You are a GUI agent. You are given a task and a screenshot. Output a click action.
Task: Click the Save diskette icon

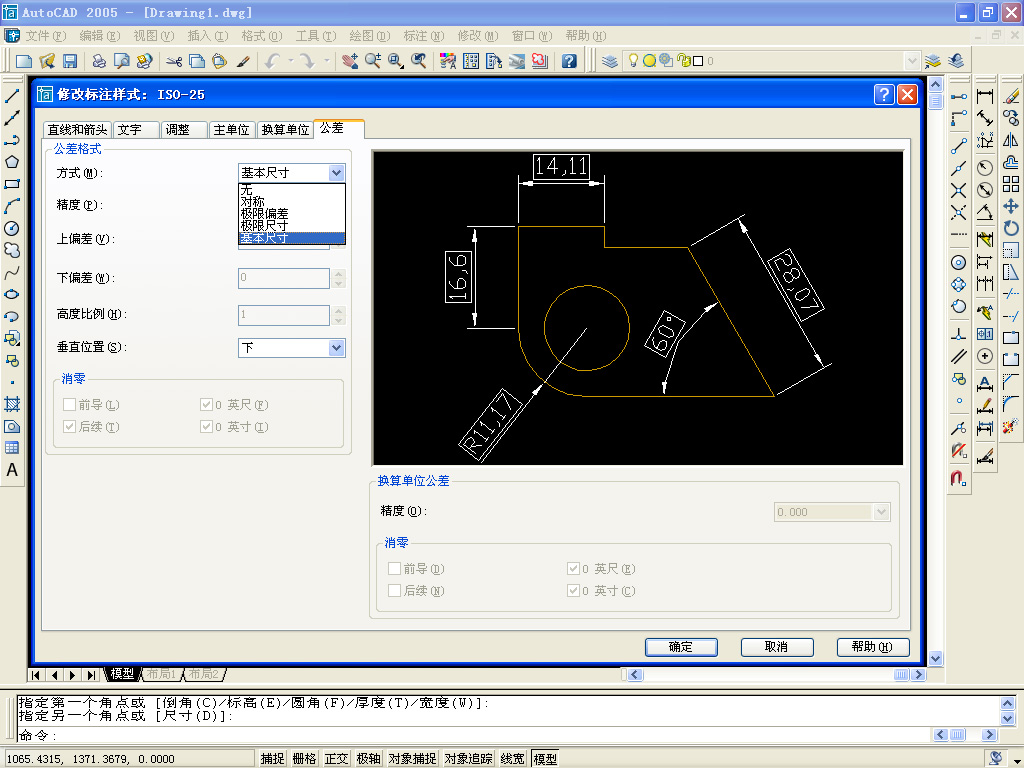pos(70,61)
